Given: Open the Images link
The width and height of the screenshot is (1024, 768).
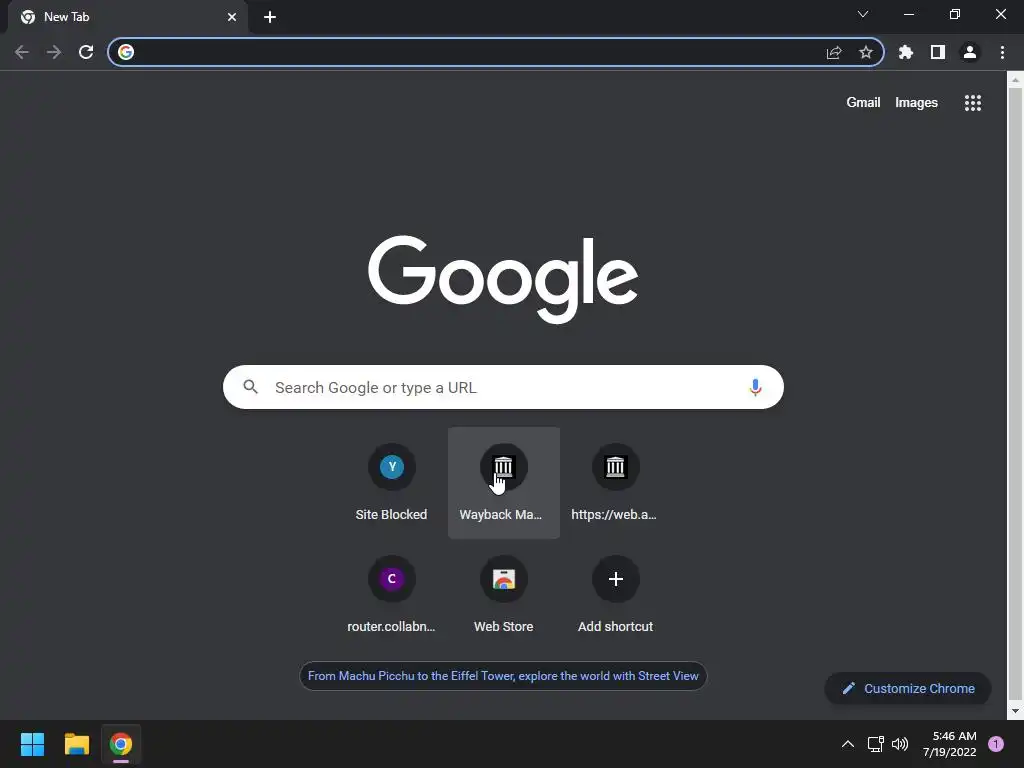Looking at the screenshot, I should (916, 103).
